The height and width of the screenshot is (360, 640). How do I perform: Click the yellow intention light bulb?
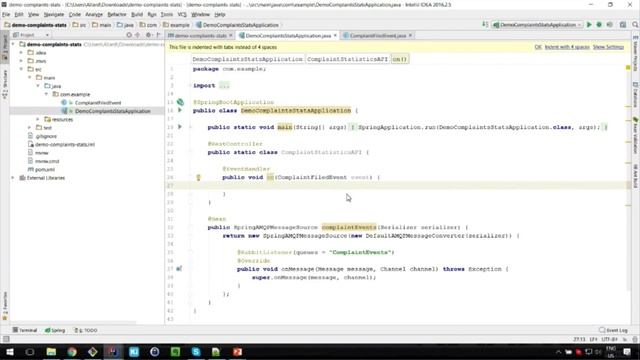click(198, 177)
